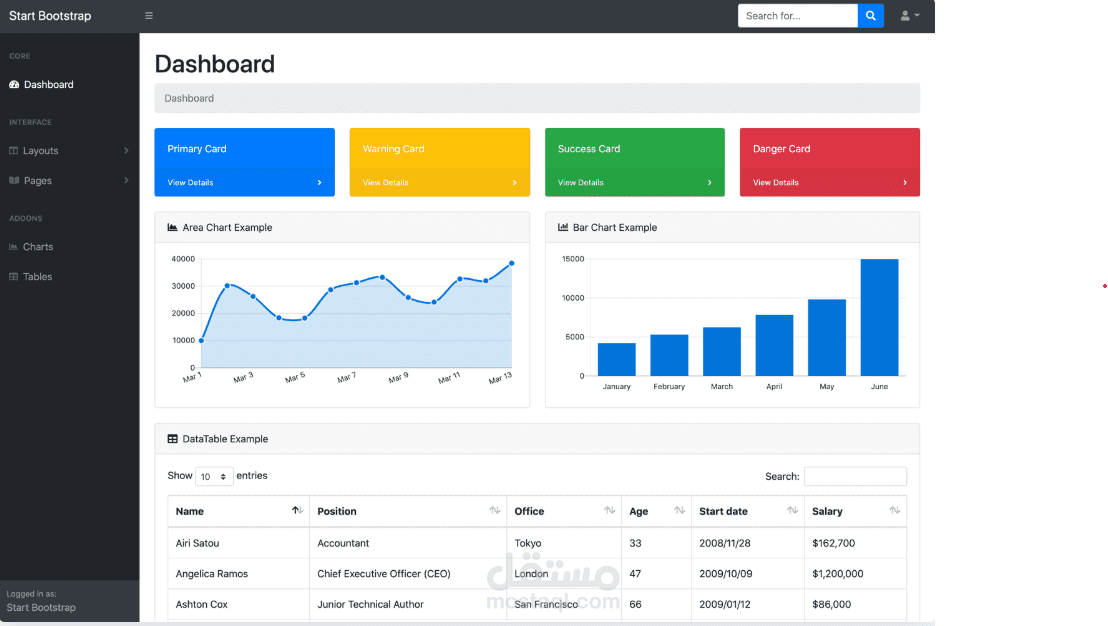This screenshot has height=626, width=1108.
Task: Sort the table by Age column
Action: 656,511
